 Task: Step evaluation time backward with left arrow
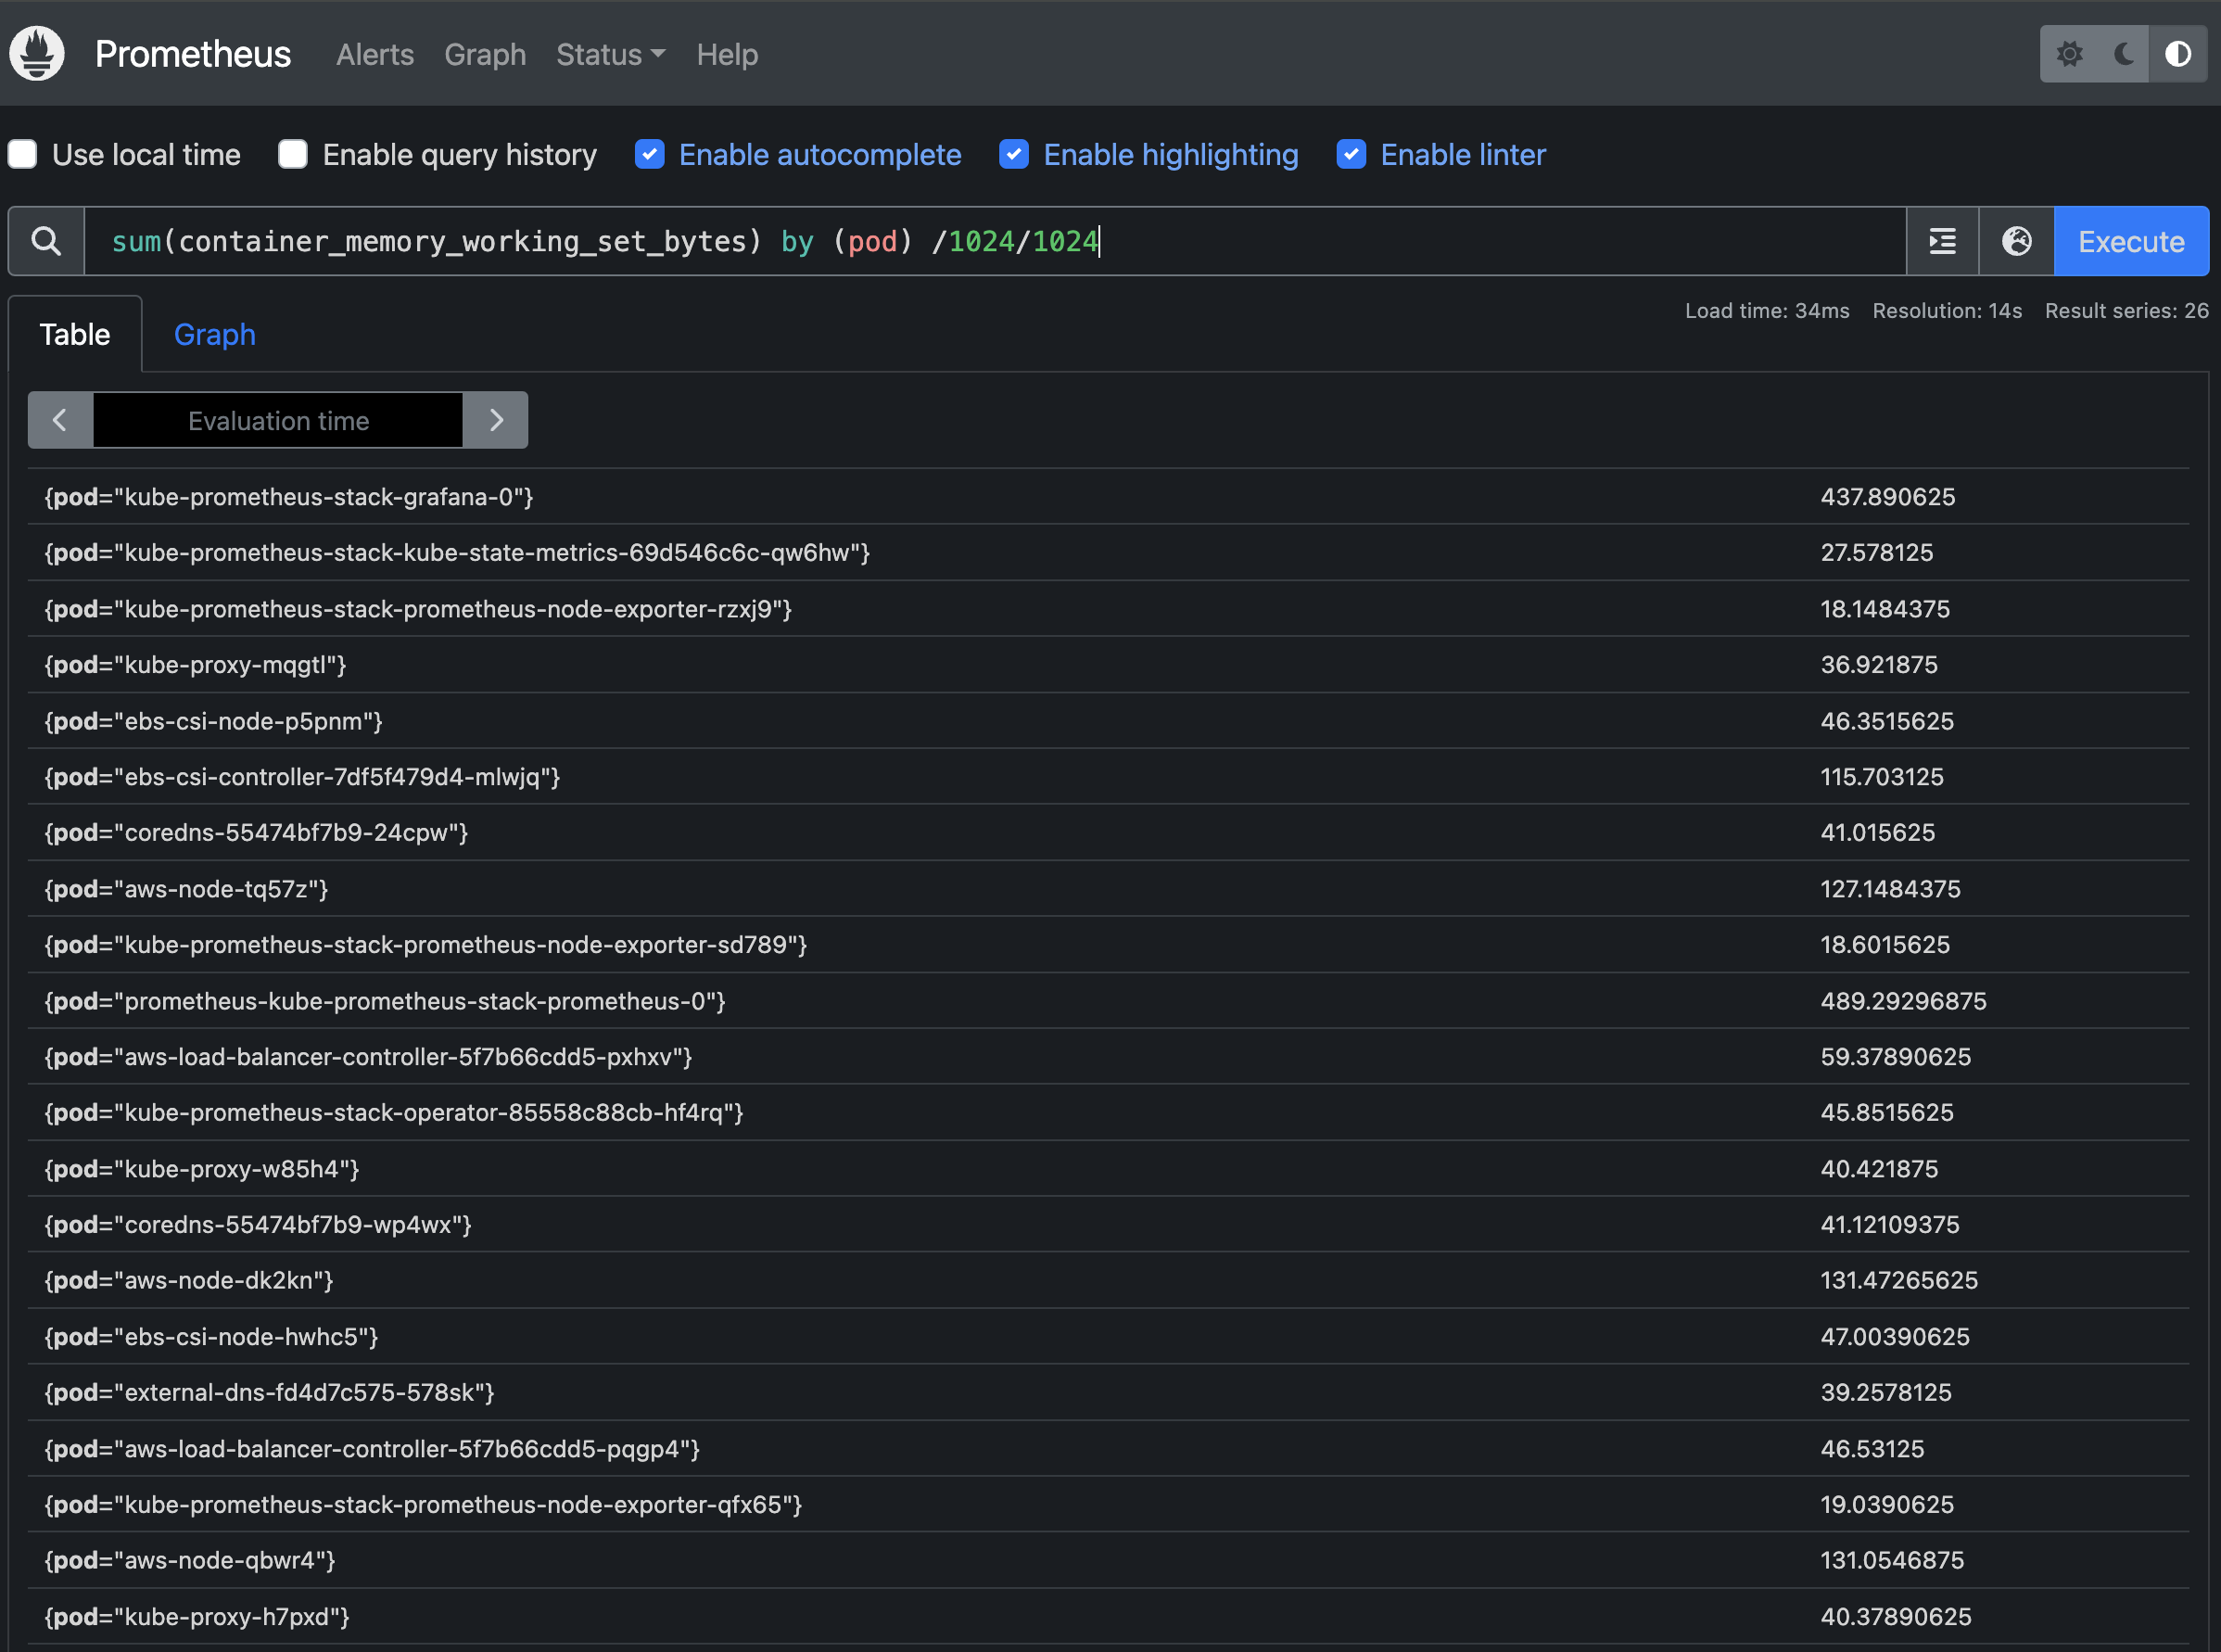(x=60, y=420)
